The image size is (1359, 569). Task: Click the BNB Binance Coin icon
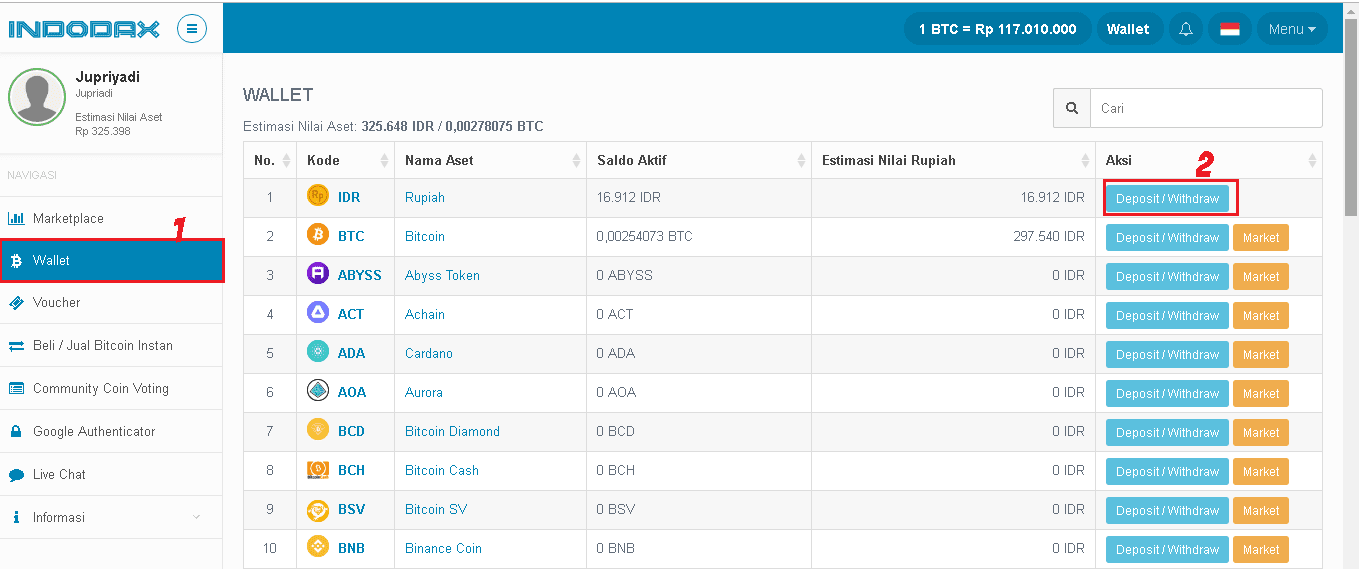318,547
